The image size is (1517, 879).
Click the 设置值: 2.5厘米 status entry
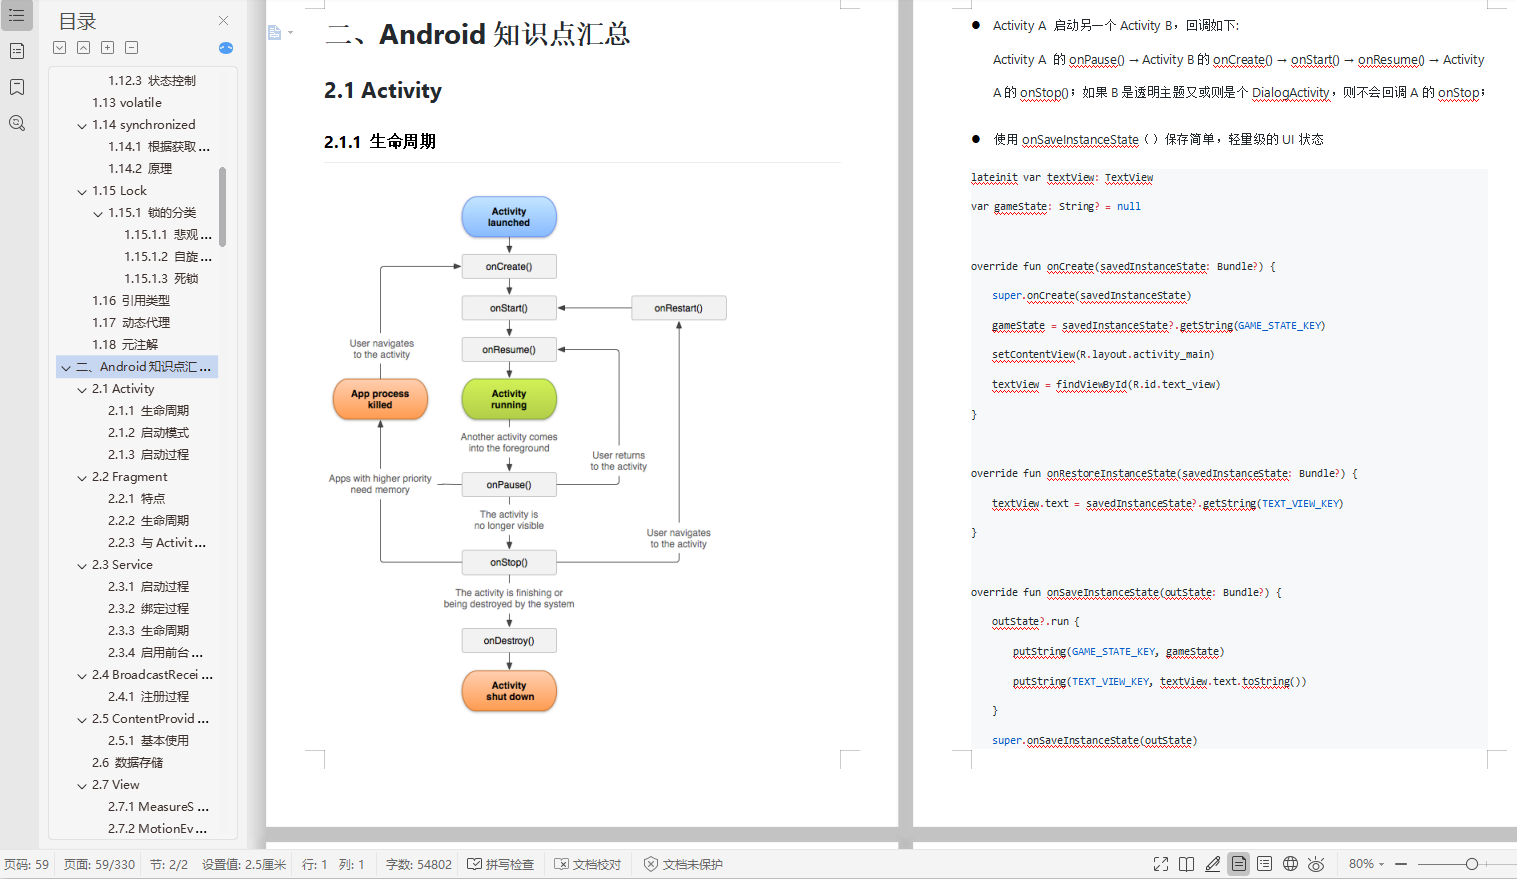click(x=244, y=865)
